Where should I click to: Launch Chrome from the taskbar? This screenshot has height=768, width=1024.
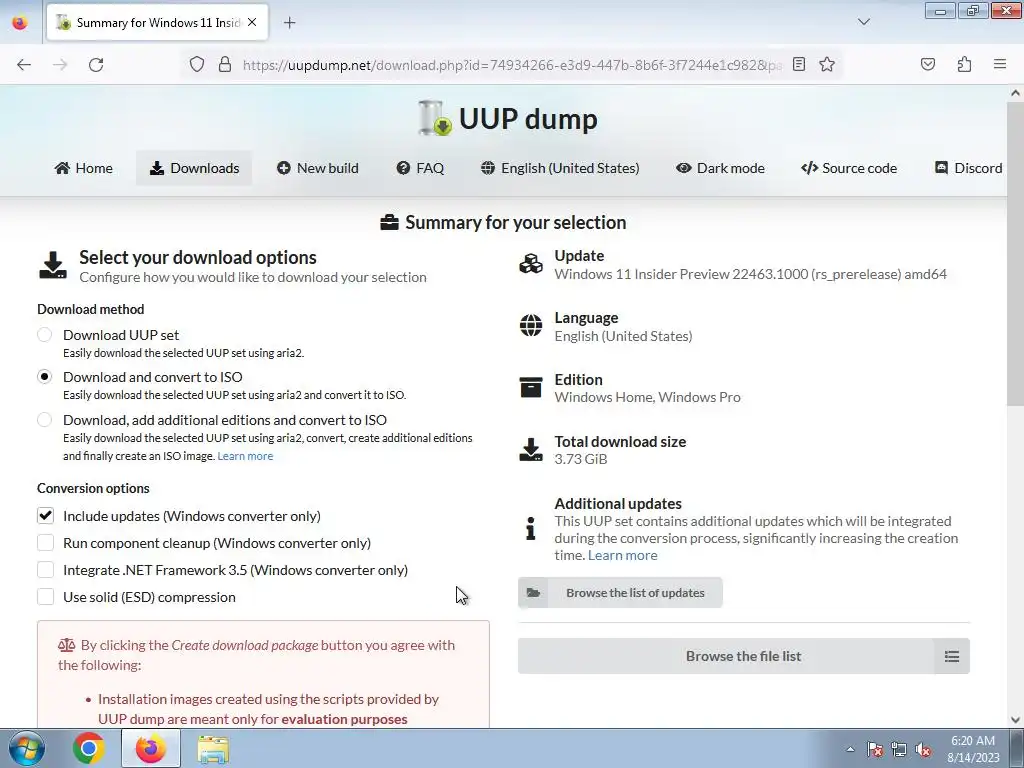coord(89,748)
